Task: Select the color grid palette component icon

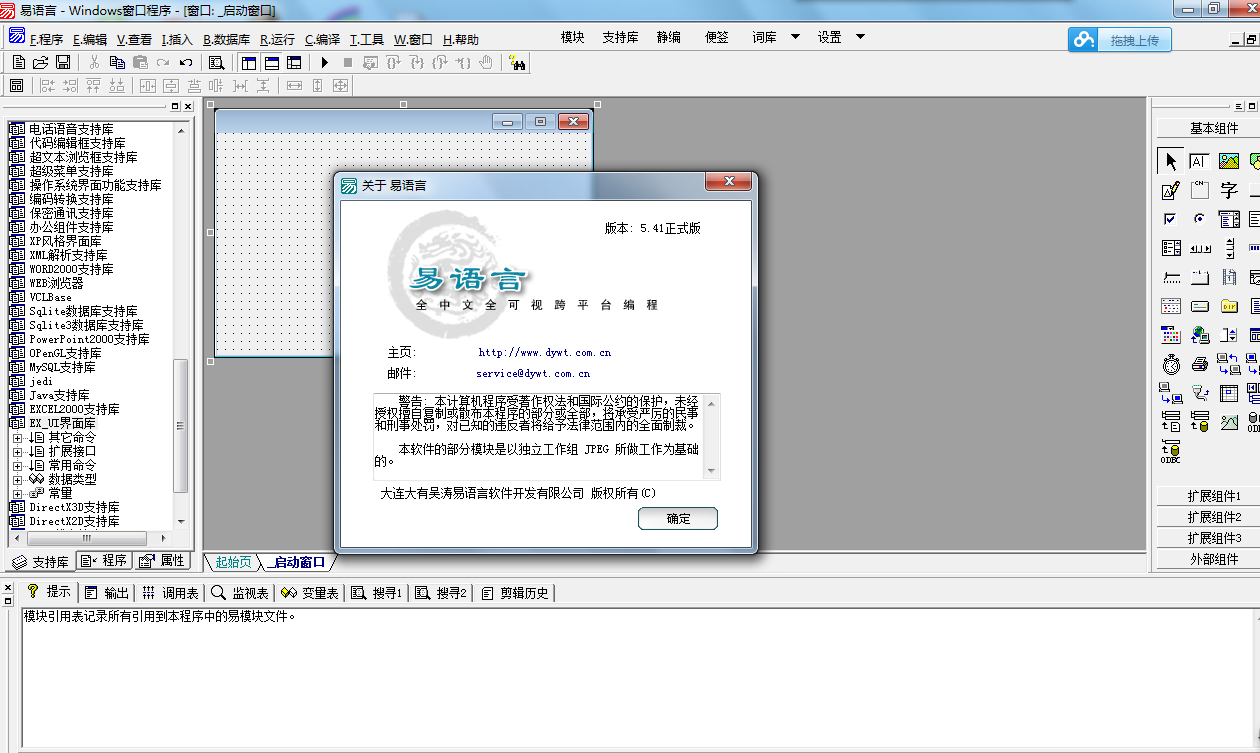Action: click(x=1170, y=335)
